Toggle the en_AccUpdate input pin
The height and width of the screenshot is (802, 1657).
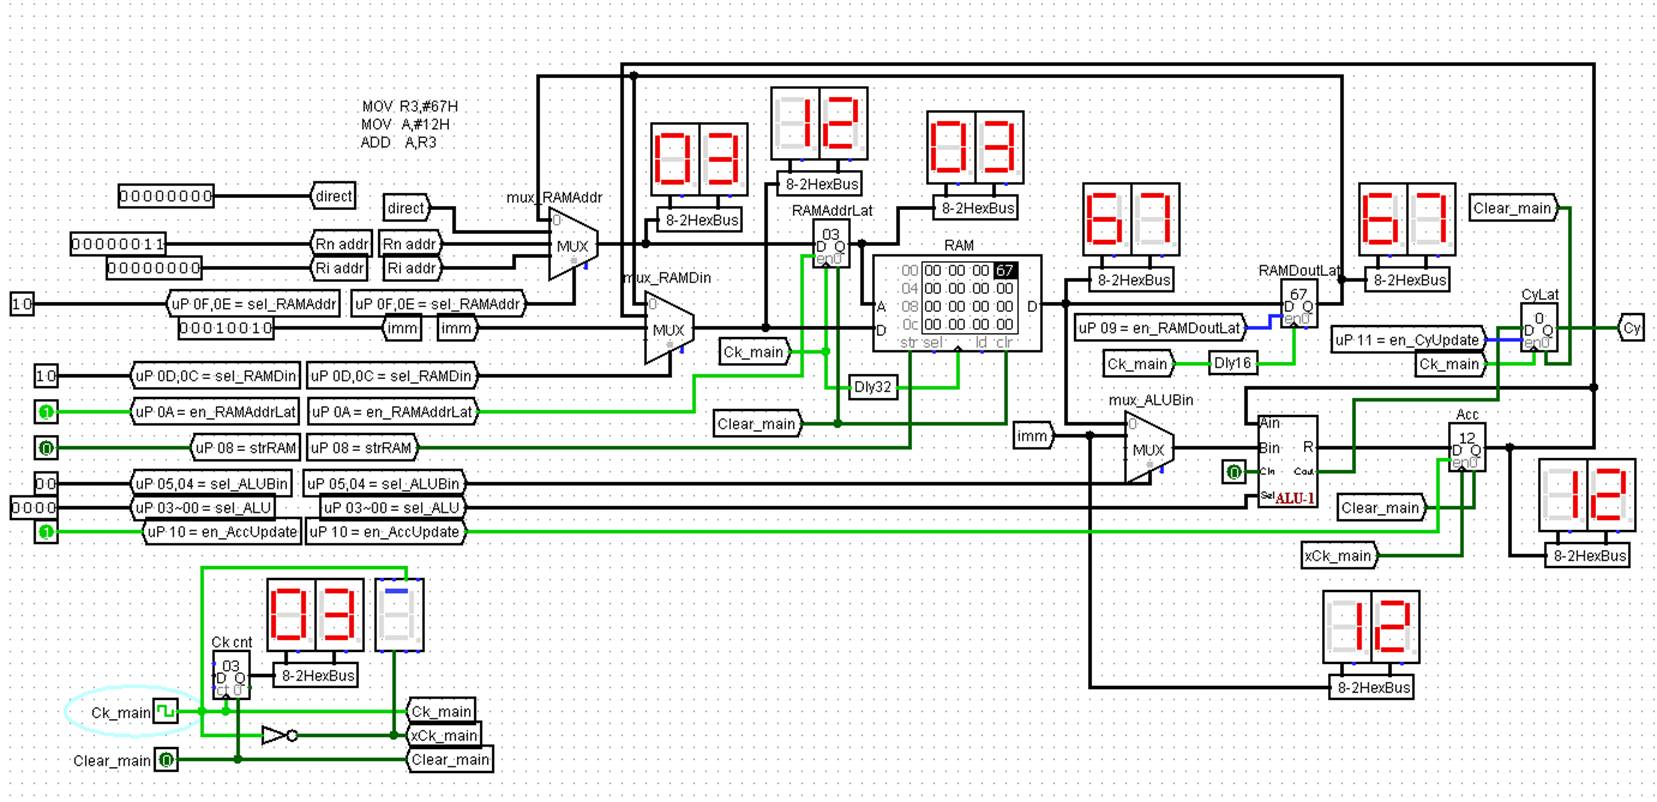[46, 532]
